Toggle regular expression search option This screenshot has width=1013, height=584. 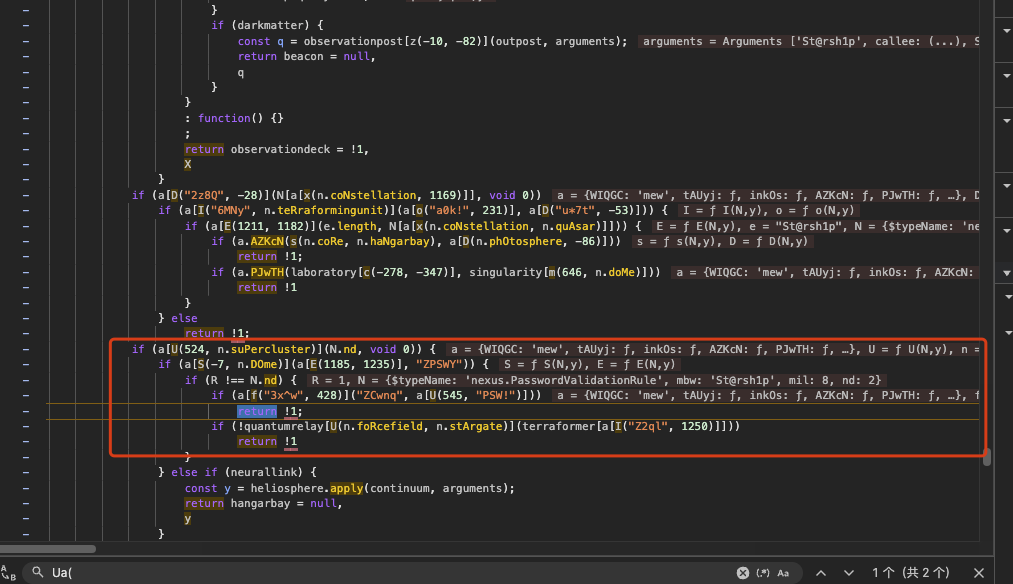click(763, 573)
